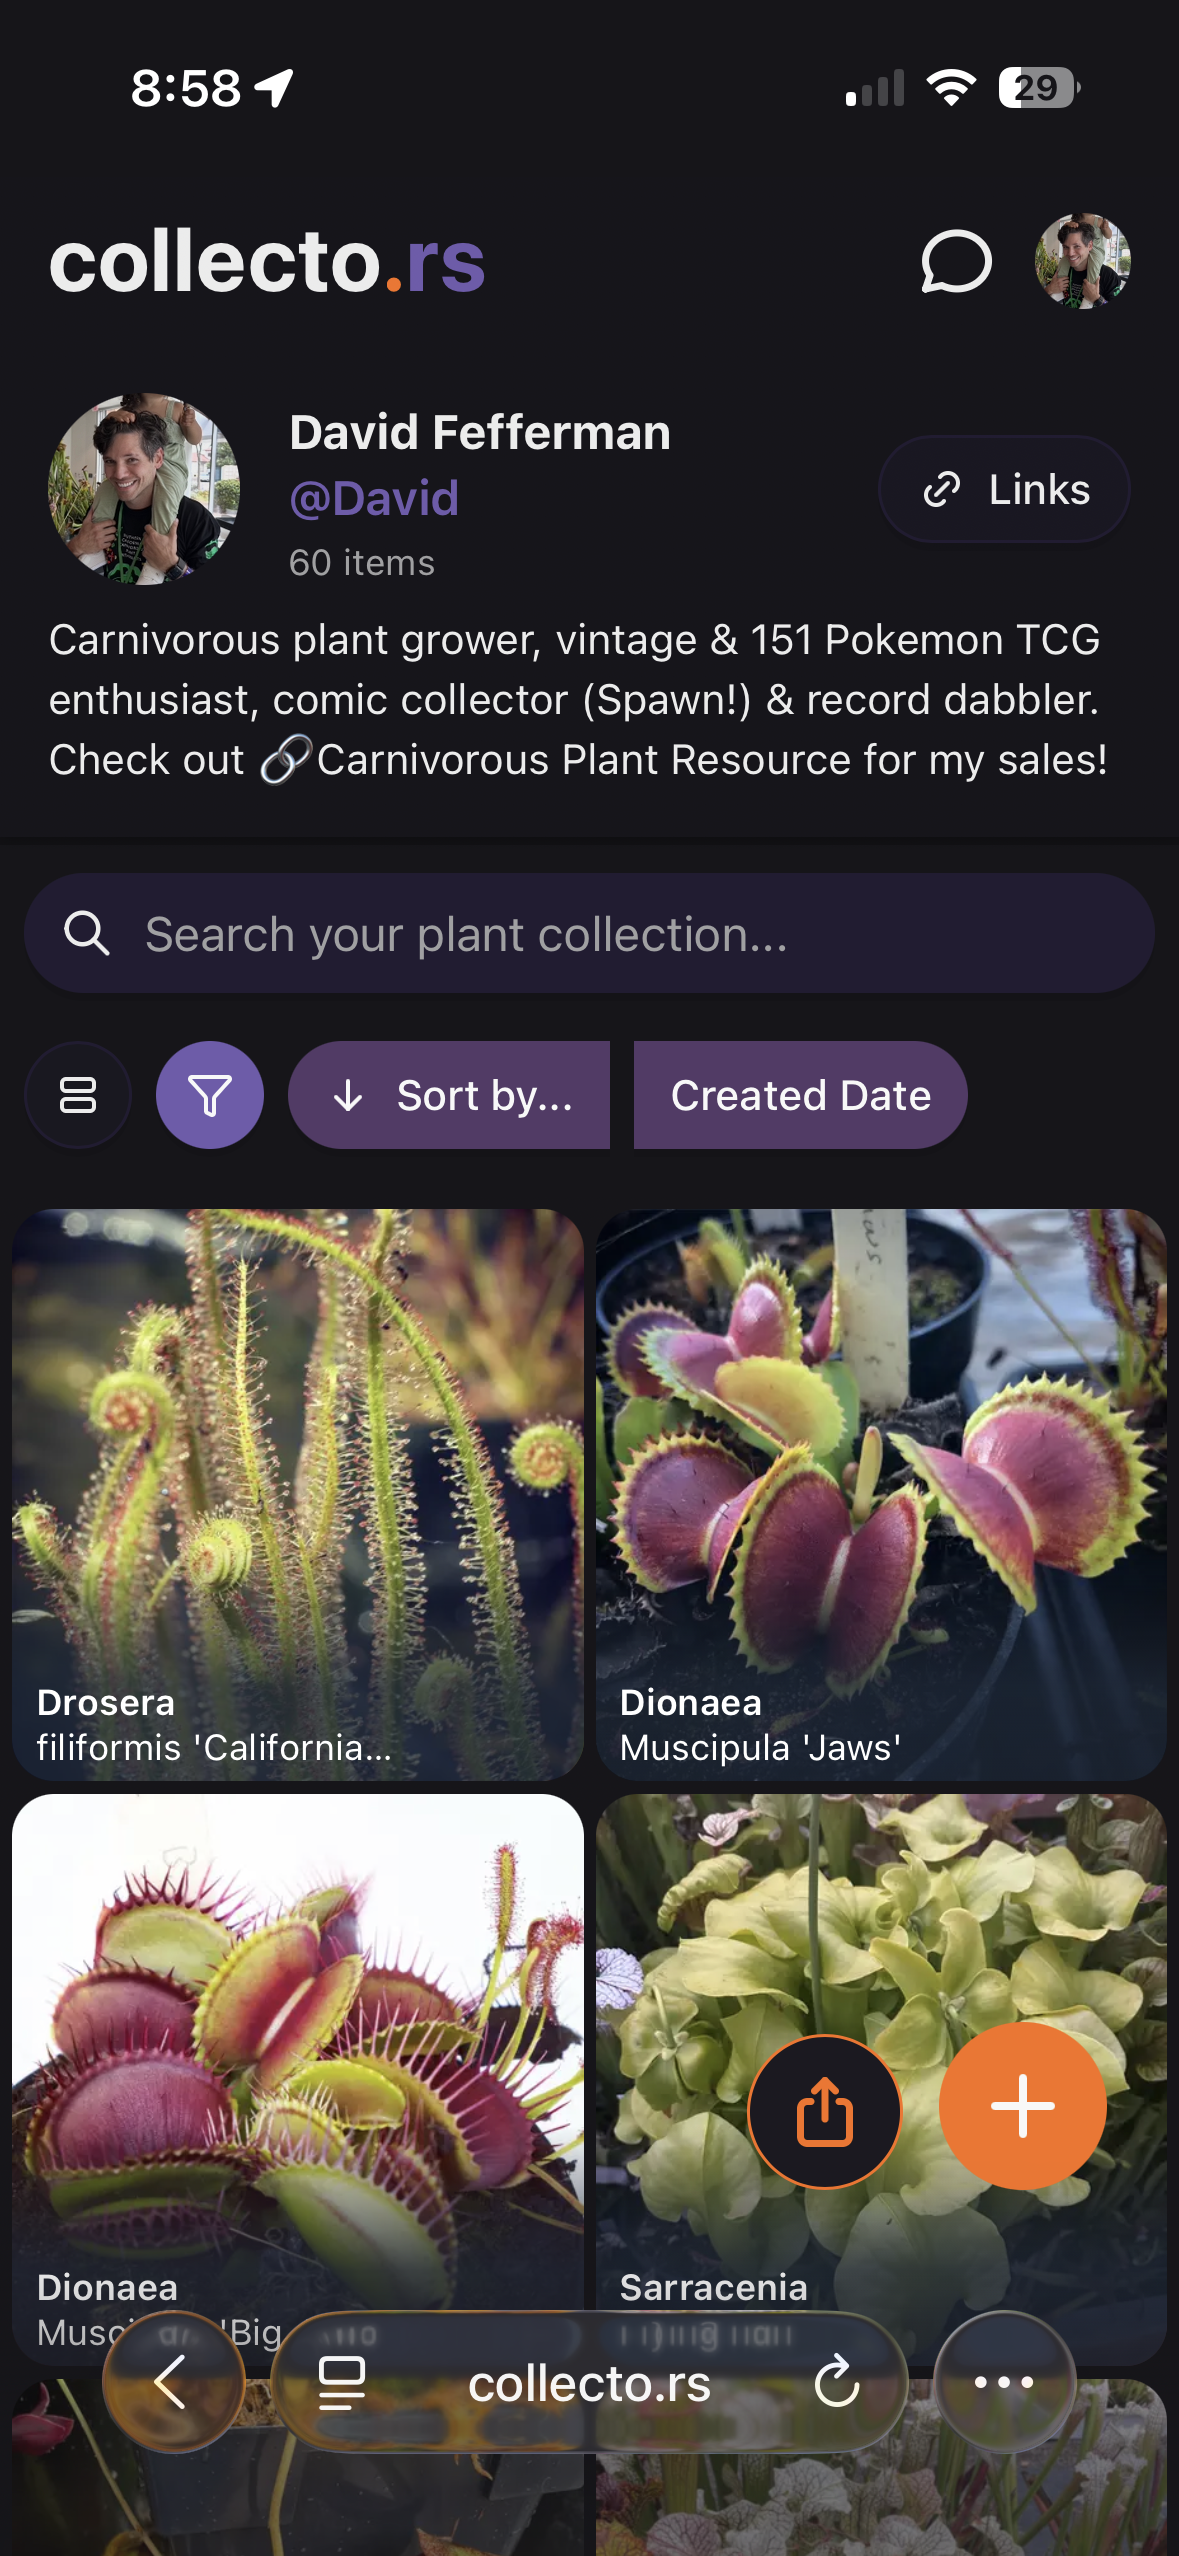Open the Dionaea Muscipula 'Jaws' card
This screenshot has height=2556, width=1179.
(x=881, y=1494)
